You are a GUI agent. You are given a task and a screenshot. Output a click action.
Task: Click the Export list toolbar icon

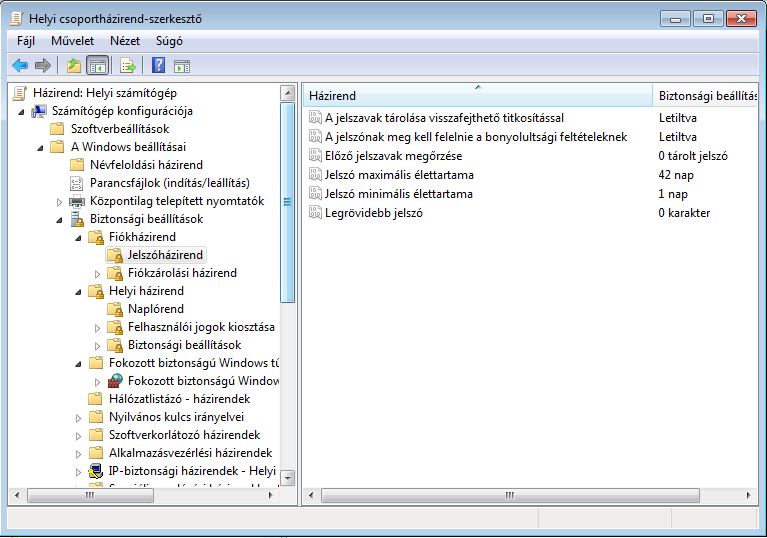[128, 65]
